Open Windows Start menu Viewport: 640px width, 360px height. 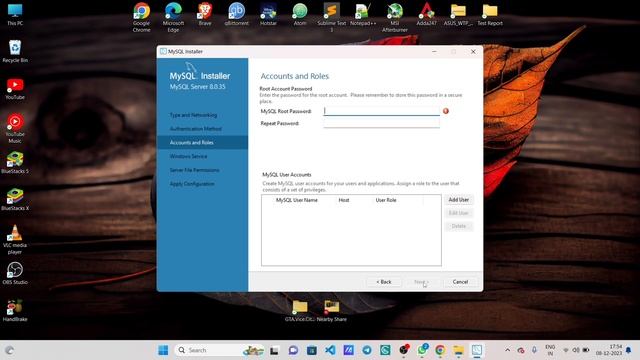click(163, 350)
